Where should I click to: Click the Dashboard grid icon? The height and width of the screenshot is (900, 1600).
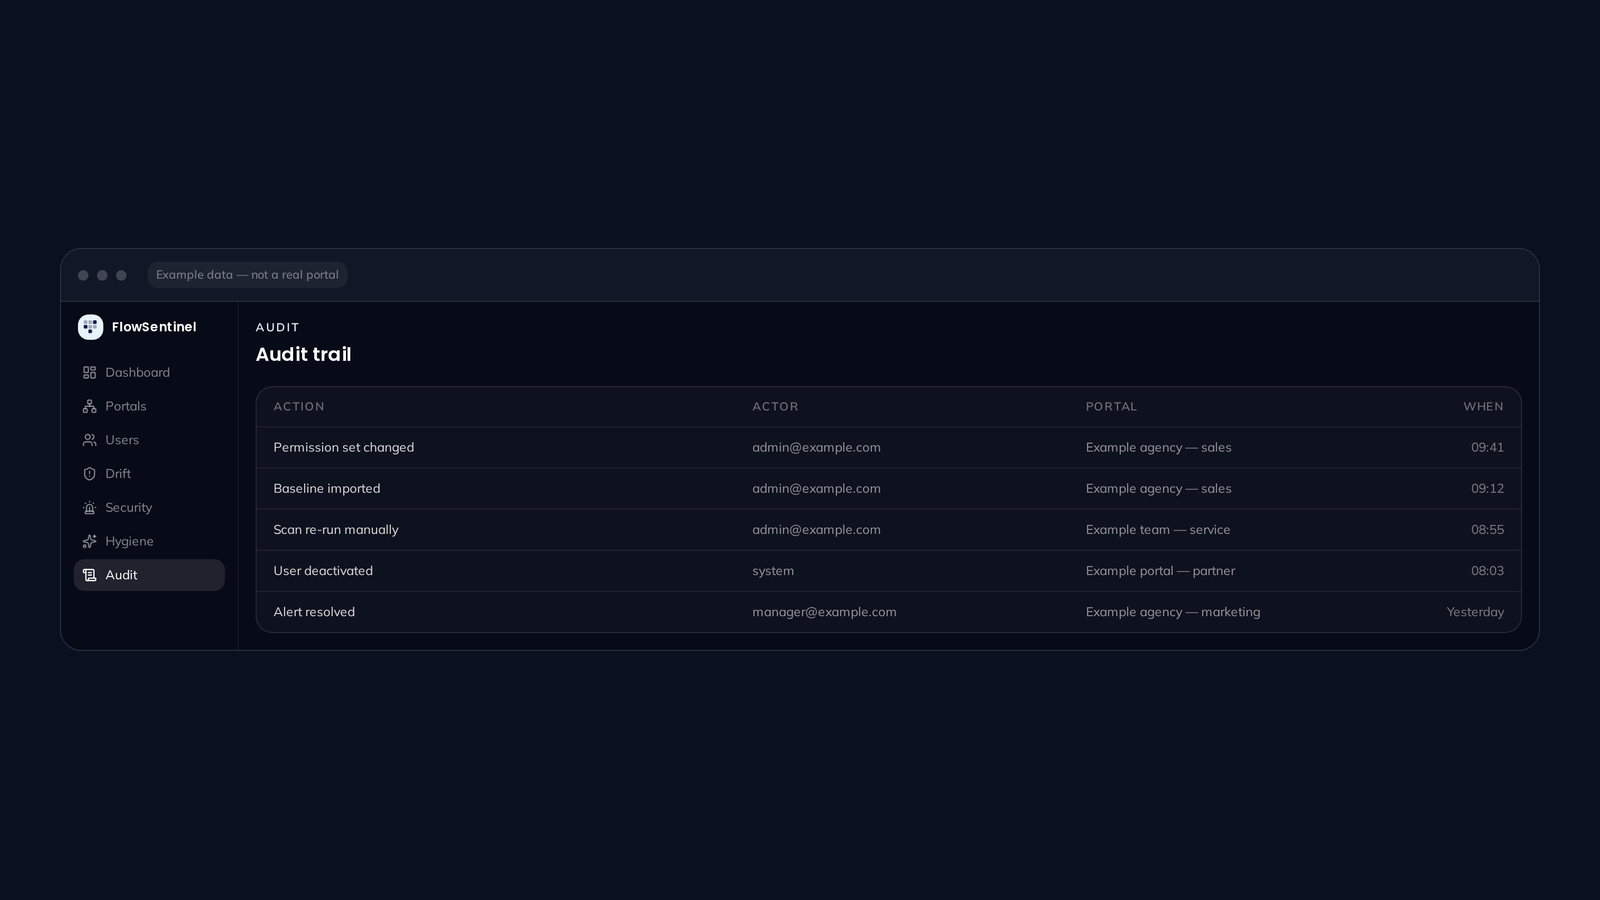pos(89,372)
